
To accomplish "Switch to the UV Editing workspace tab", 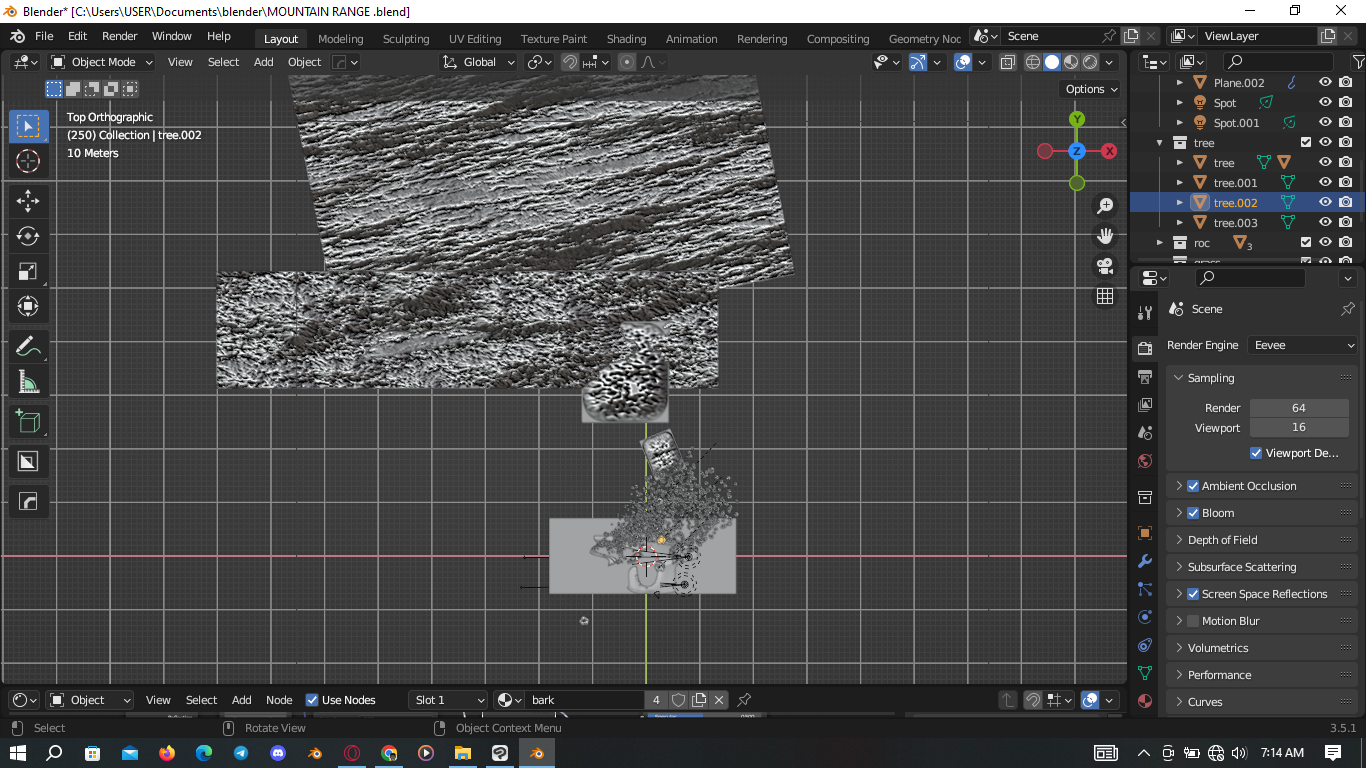I will pos(475,39).
